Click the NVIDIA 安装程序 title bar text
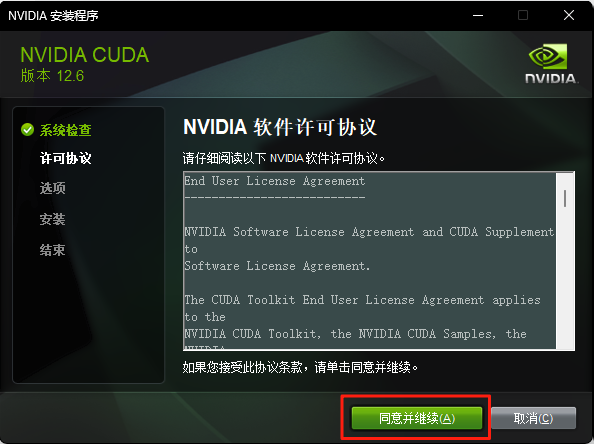 click(x=53, y=16)
